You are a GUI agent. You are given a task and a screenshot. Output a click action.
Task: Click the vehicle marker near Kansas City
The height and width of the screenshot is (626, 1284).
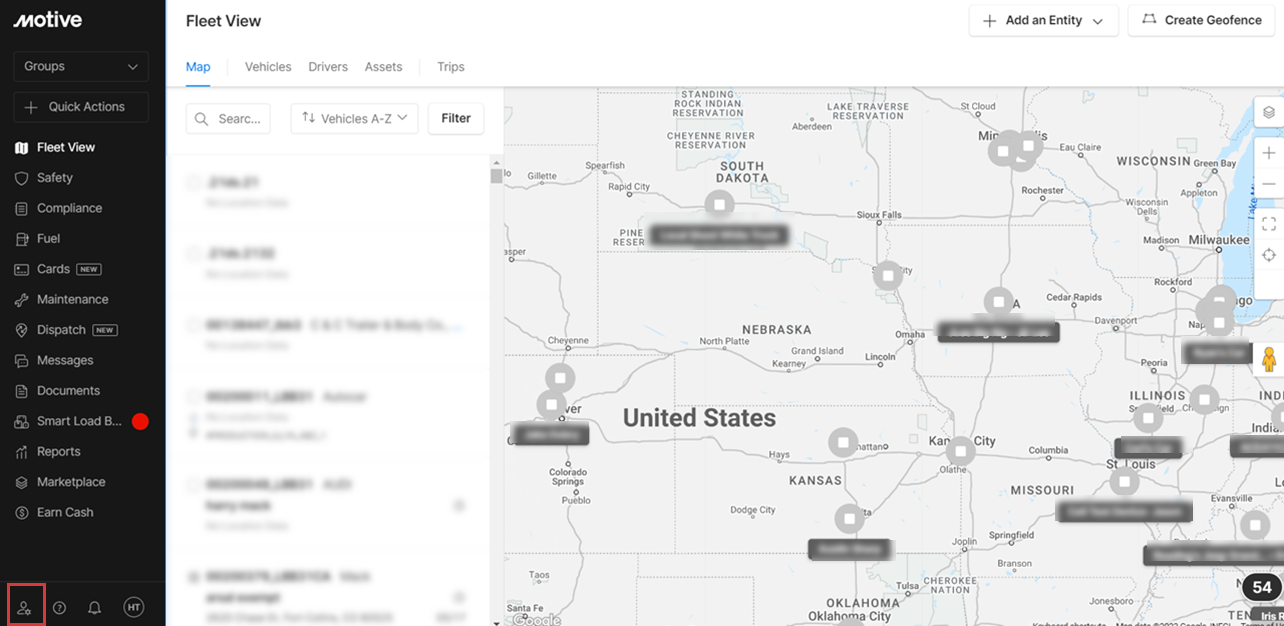(x=960, y=451)
